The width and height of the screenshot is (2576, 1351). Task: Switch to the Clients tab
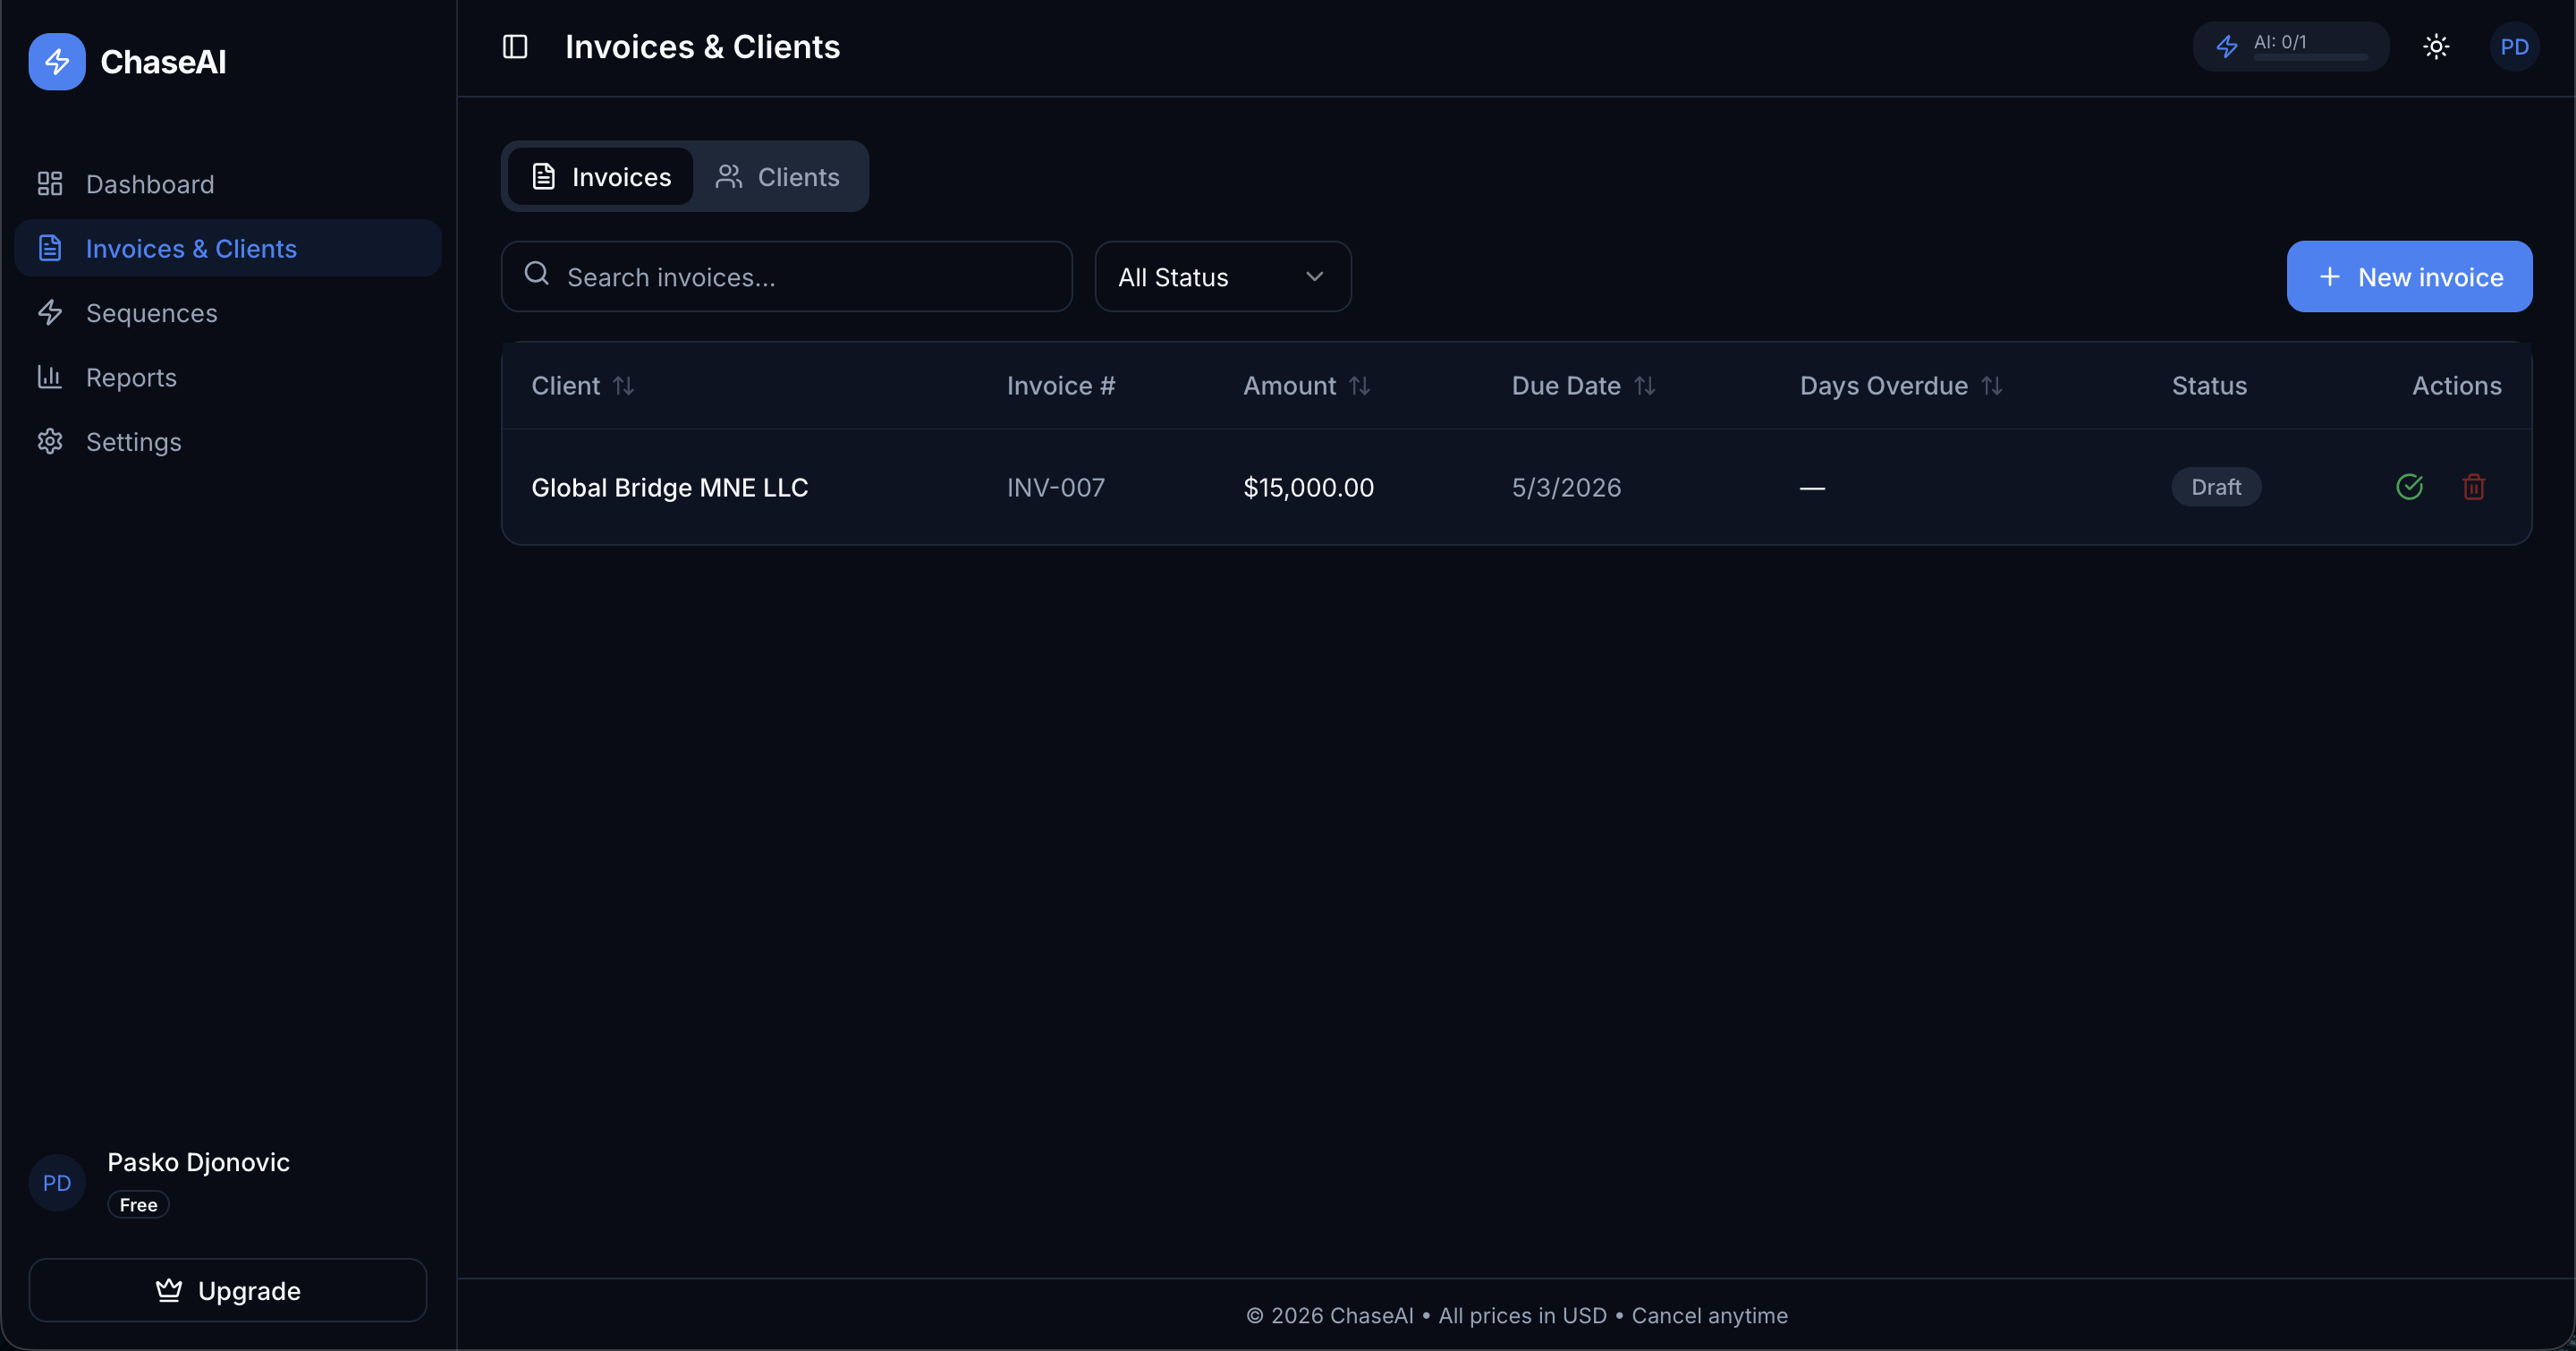(778, 177)
